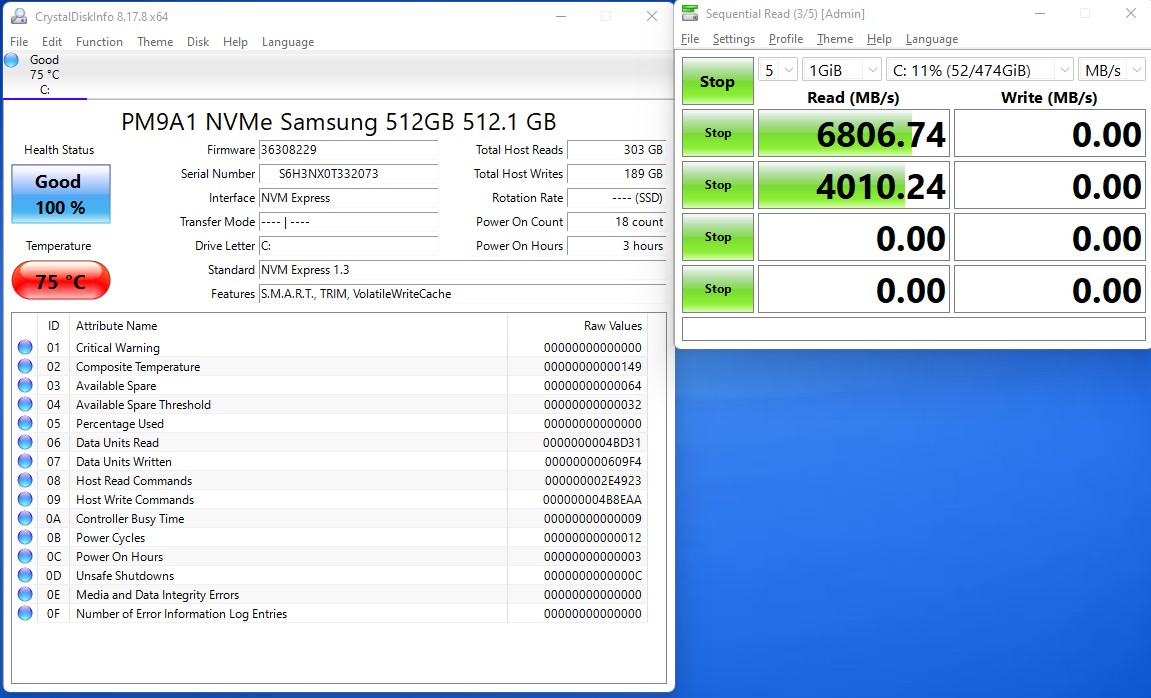Image resolution: width=1151 pixels, height=698 pixels.
Task: Select the Good 75 °C drive C: status tab
Action: pos(44,75)
